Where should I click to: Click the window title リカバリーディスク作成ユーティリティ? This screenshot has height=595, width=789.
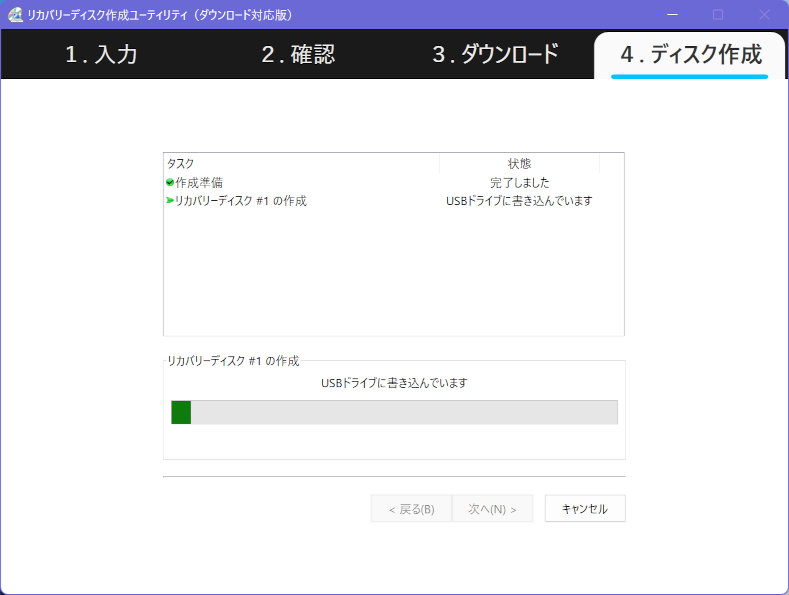pyautogui.click(x=160, y=15)
